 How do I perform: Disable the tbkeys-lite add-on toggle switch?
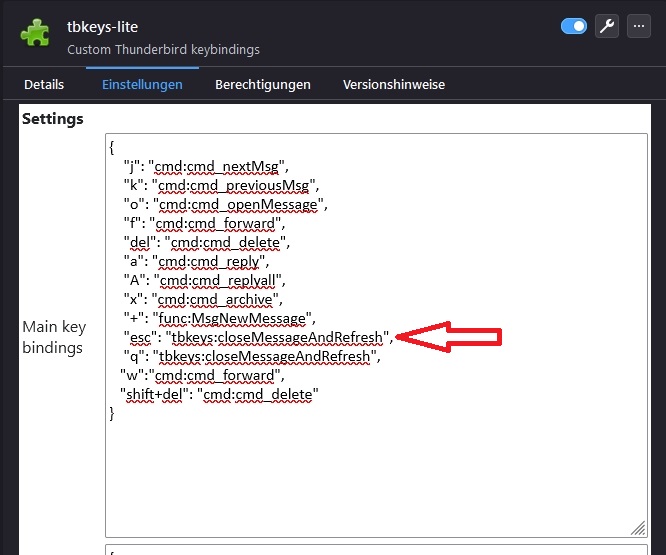[x=574, y=27]
